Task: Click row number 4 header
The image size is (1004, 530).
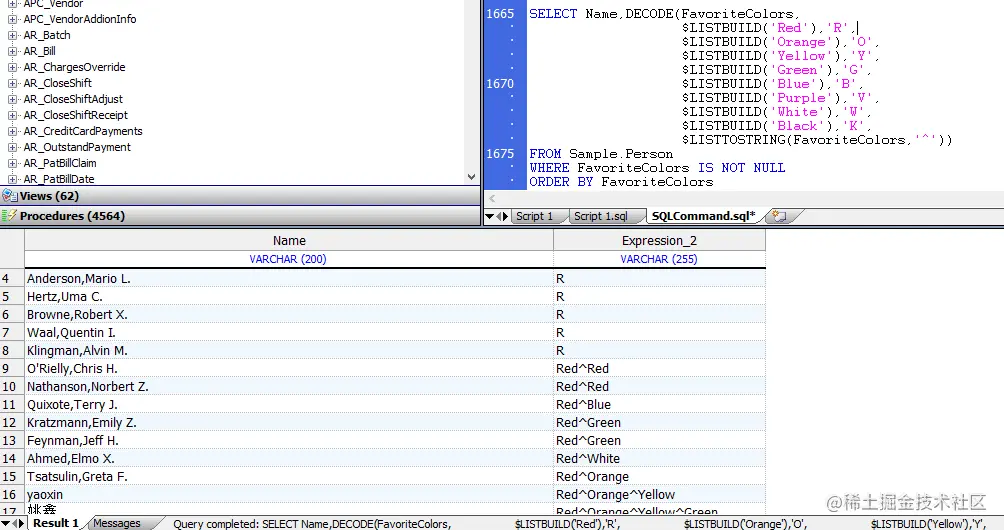Action: [x=12, y=278]
